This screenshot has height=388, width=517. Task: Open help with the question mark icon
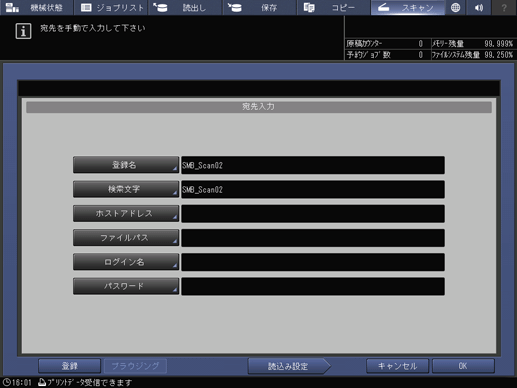pyautogui.click(x=504, y=7)
